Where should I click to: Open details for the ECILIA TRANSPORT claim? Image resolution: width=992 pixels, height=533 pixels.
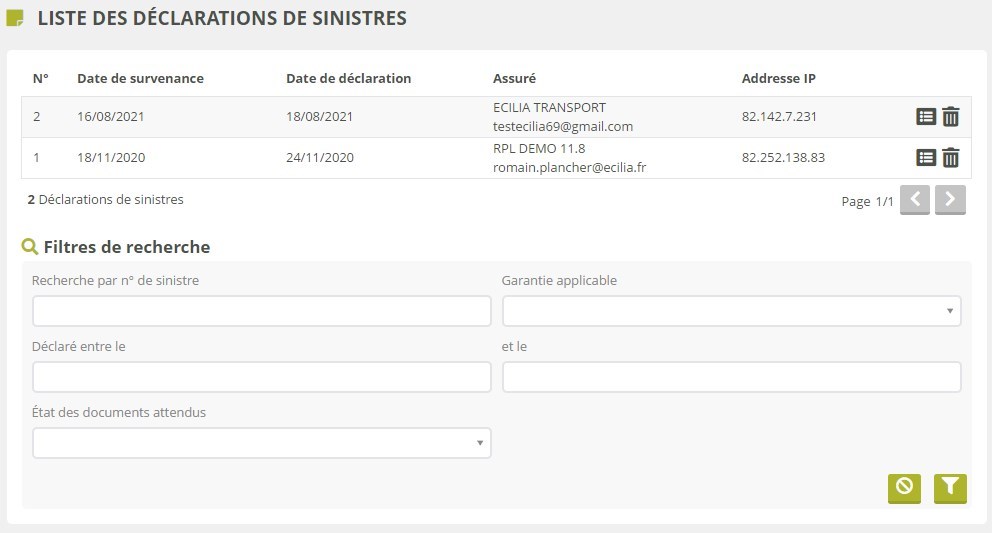coord(926,117)
